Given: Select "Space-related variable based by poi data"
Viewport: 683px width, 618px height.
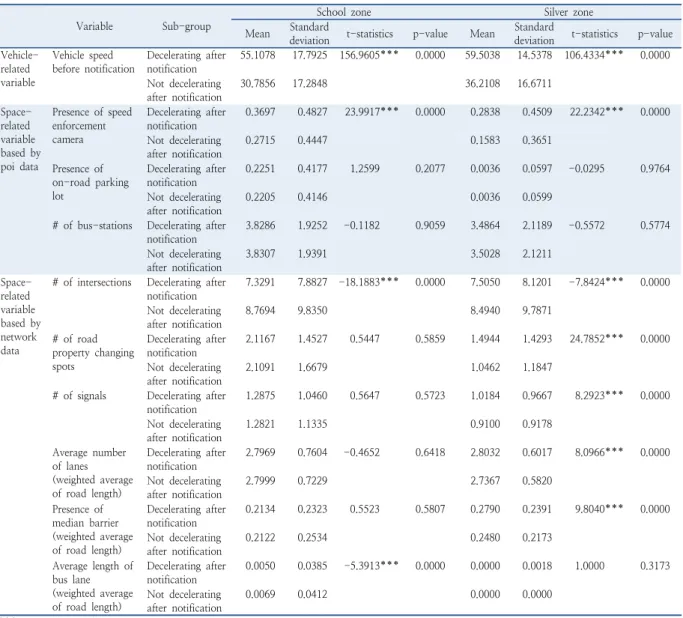Looking at the screenshot, I should point(21,139).
